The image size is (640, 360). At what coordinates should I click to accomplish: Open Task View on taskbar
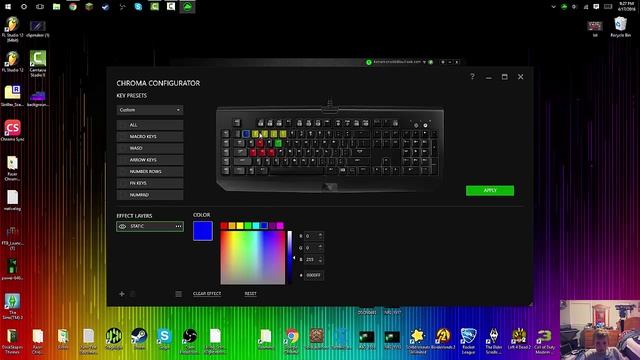[x=40, y=7]
